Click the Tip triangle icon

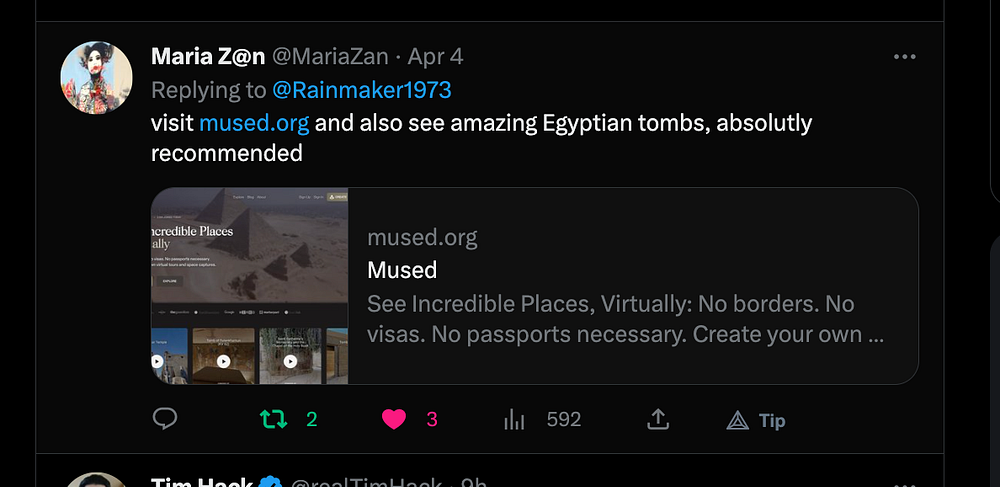click(738, 420)
